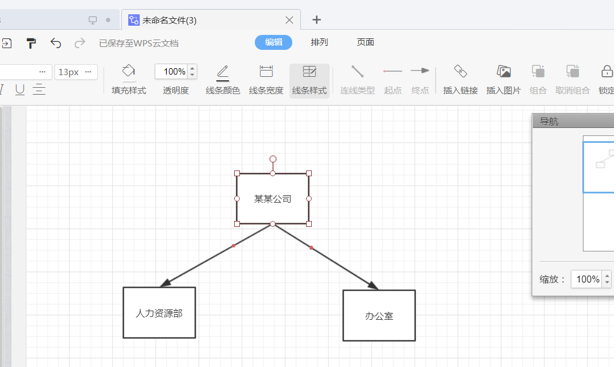Switch to the 排列 tab

tap(319, 42)
